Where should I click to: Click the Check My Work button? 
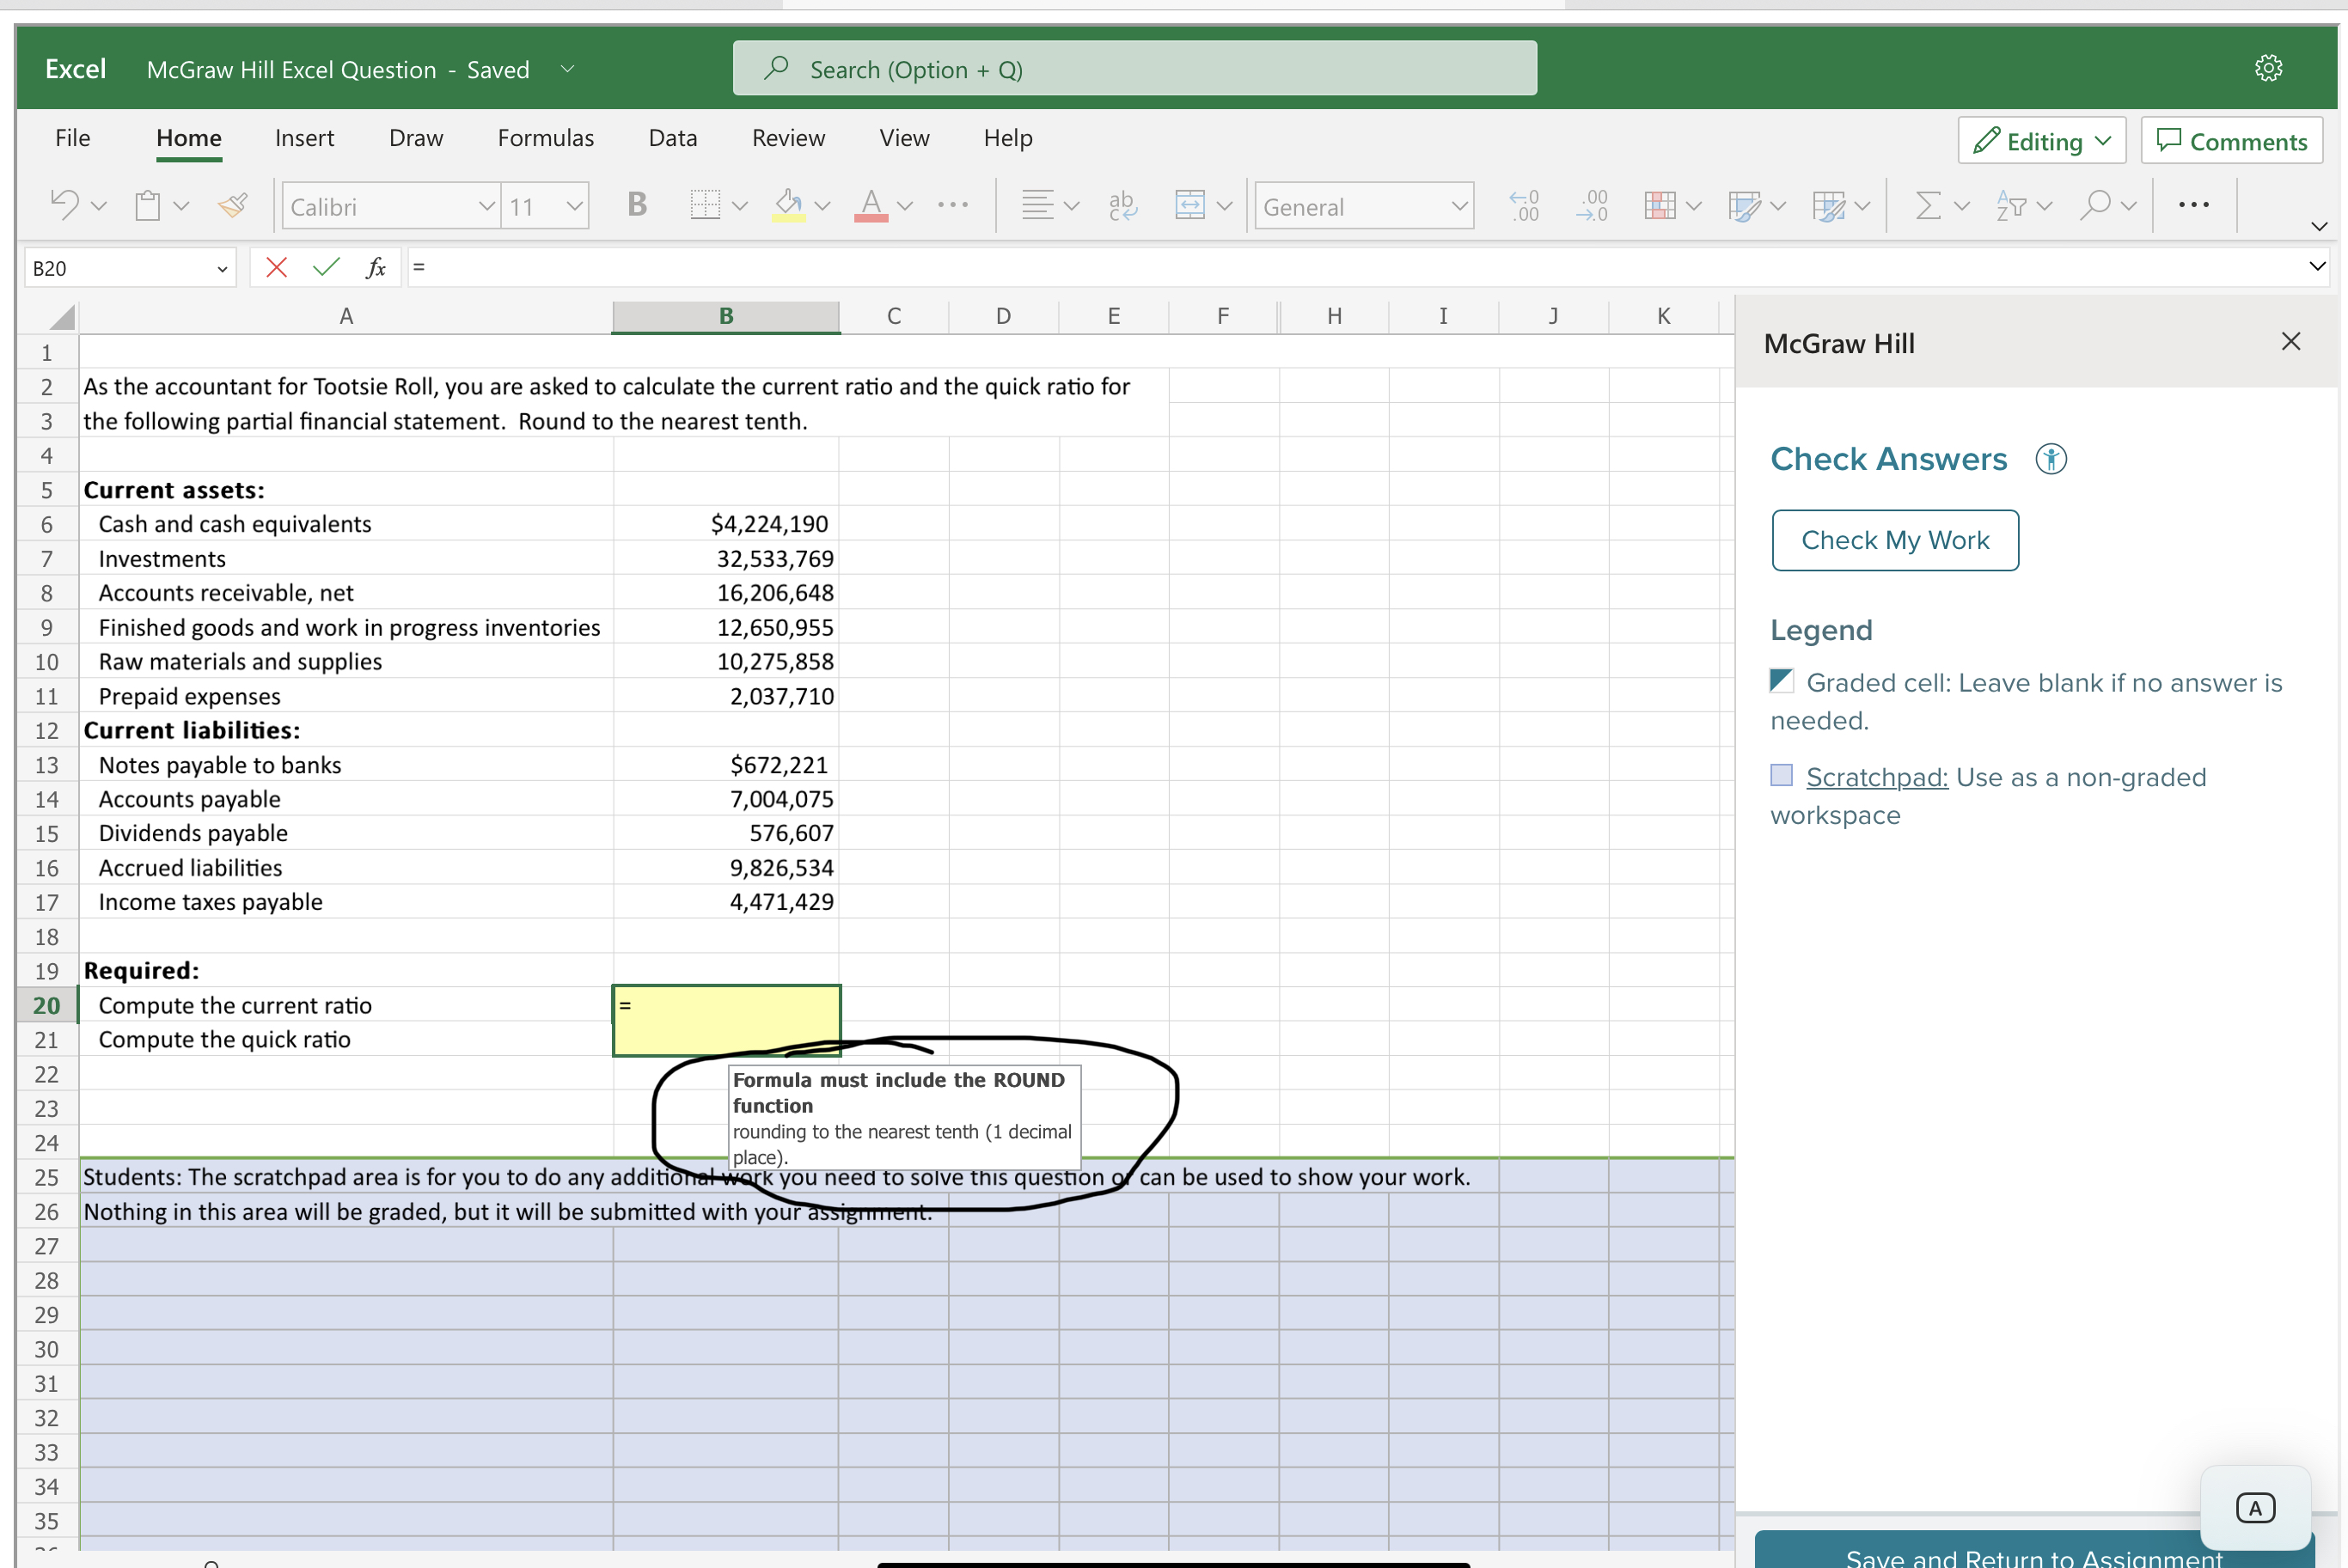tap(1894, 540)
